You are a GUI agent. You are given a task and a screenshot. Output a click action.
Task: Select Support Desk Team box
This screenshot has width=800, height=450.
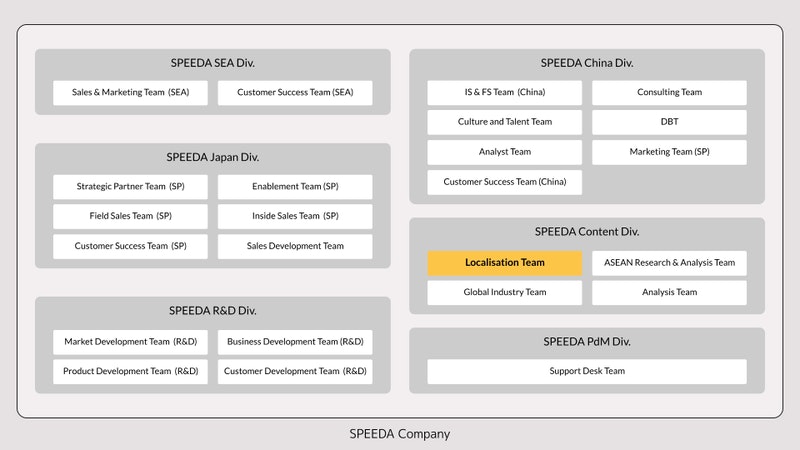click(x=587, y=371)
